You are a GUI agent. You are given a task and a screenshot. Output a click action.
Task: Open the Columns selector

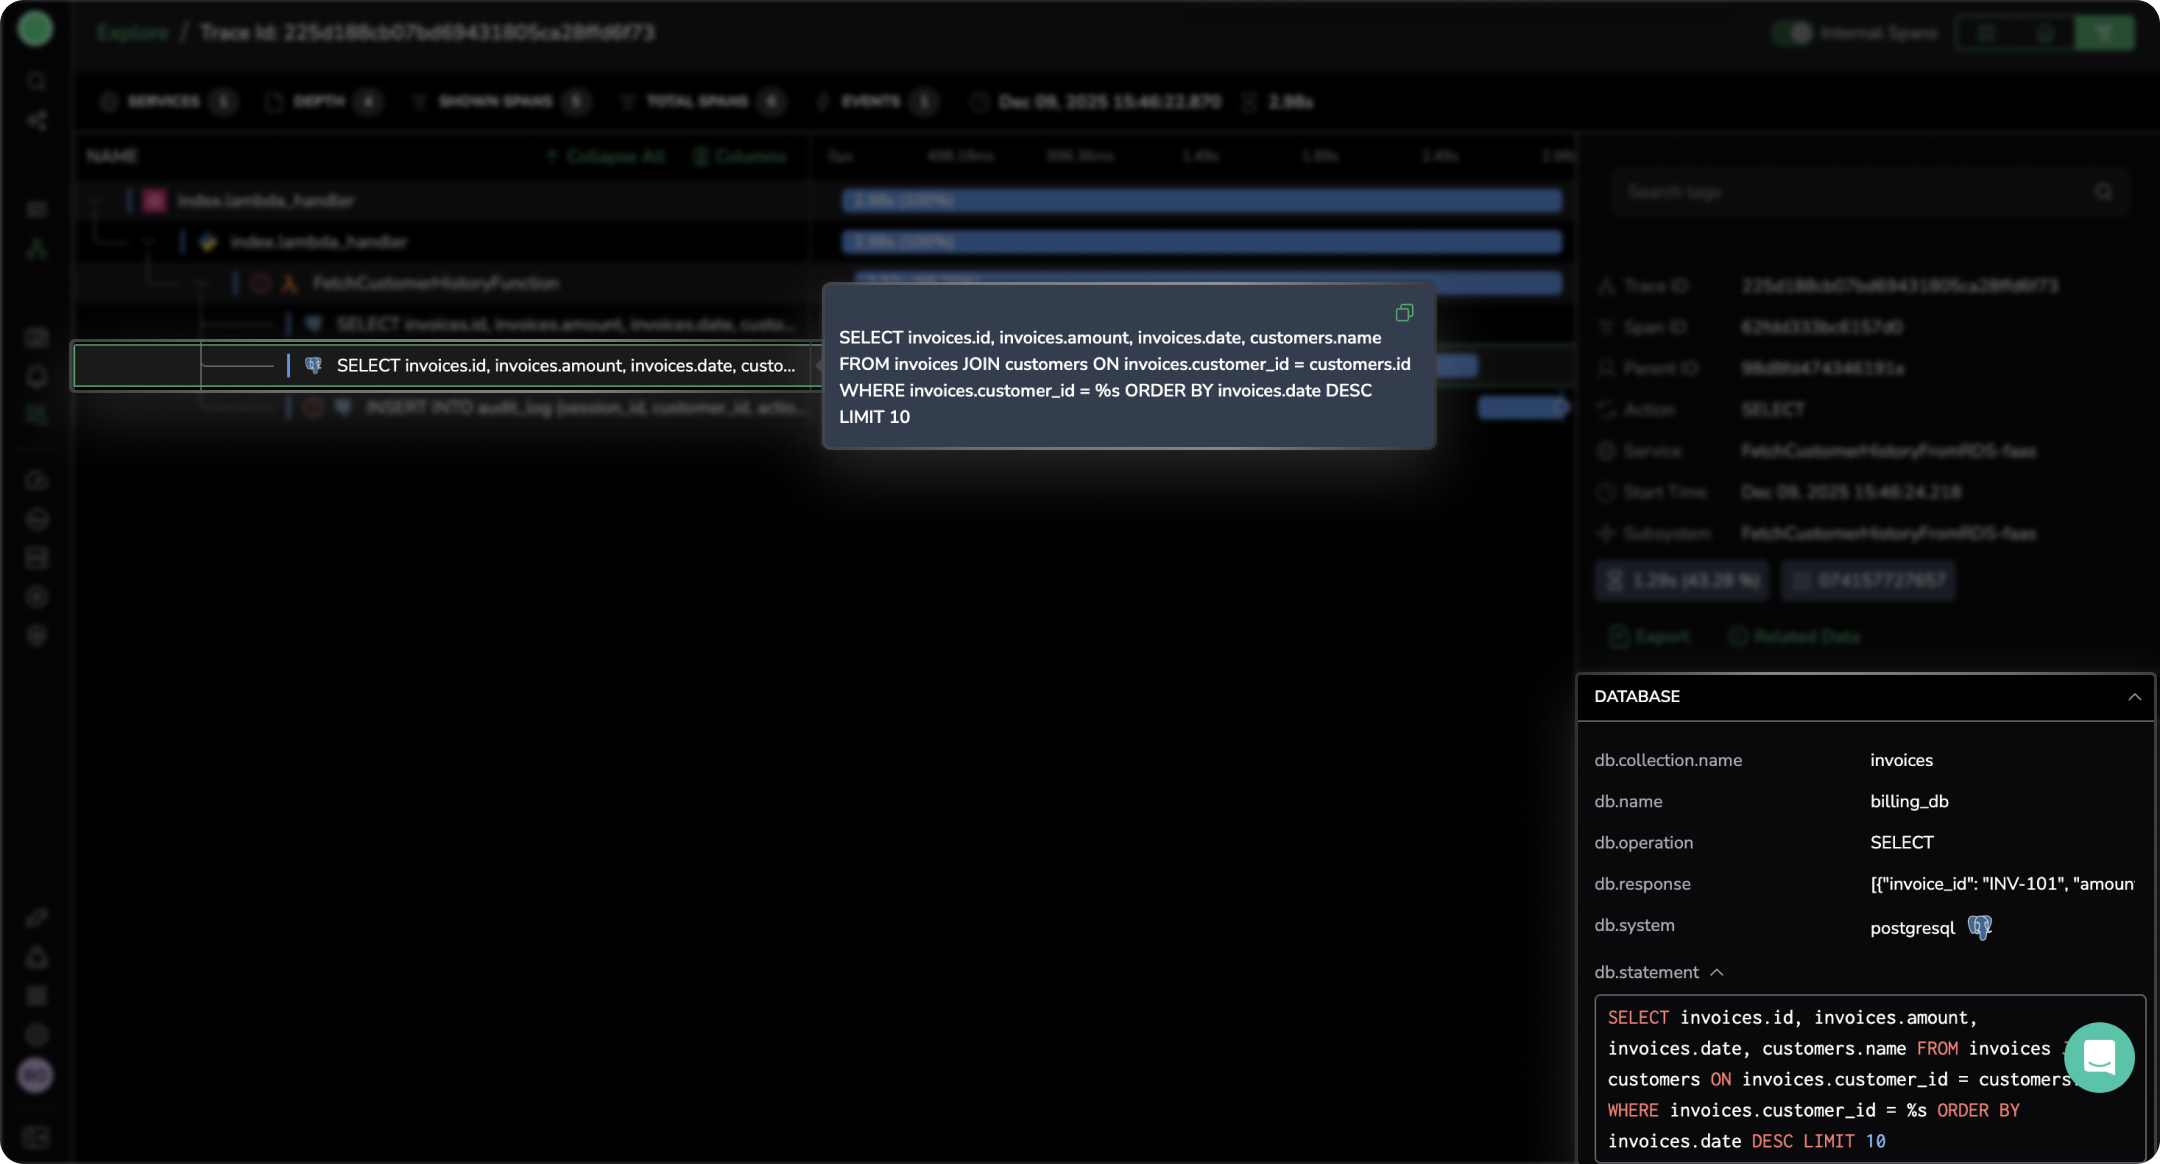[x=740, y=156]
